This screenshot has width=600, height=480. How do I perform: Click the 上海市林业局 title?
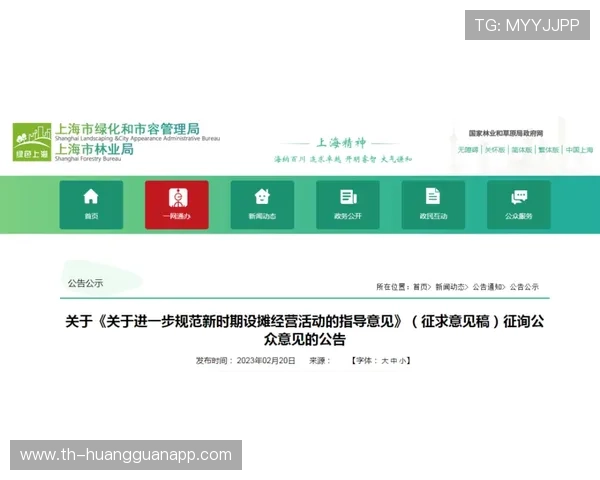point(95,149)
